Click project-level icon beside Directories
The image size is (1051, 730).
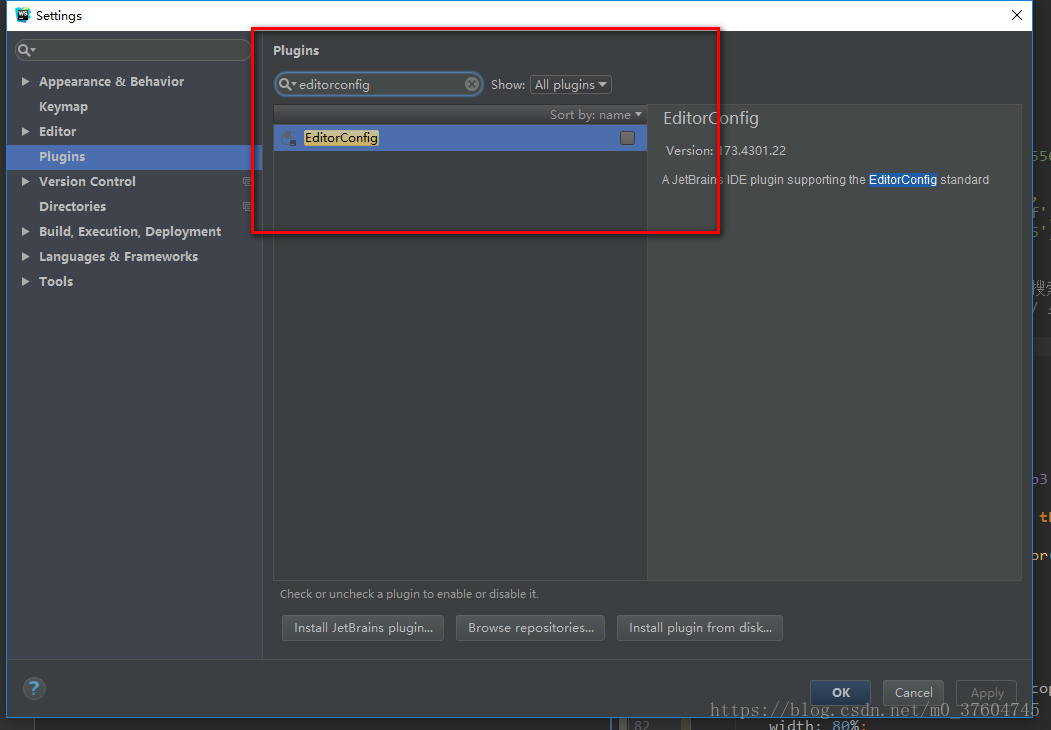247,206
